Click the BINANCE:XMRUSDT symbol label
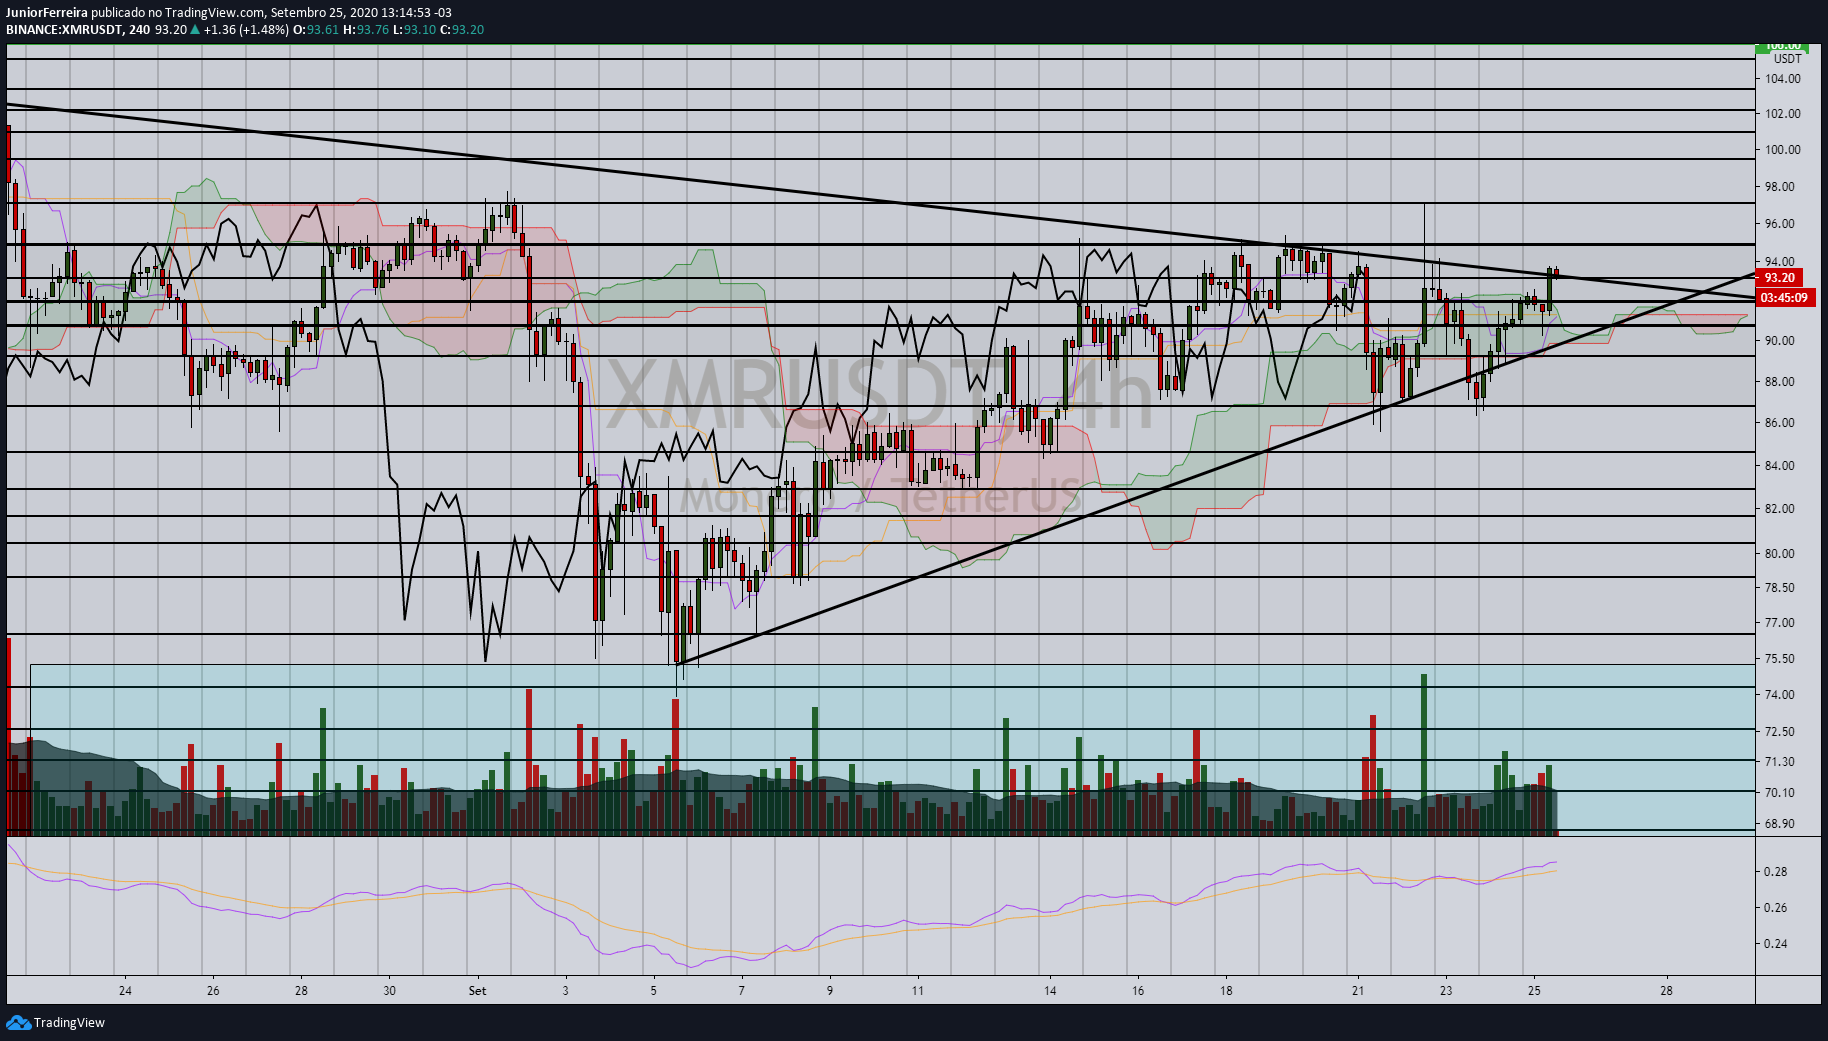The image size is (1828, 1041). 64,29
